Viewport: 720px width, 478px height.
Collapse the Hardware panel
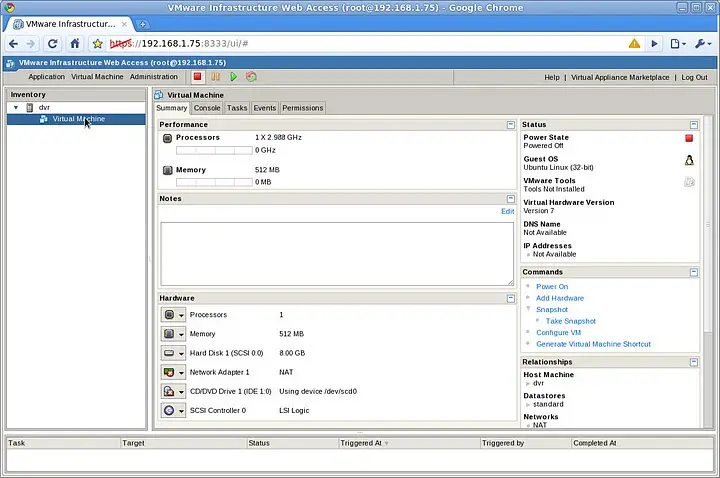coord(511,298)
